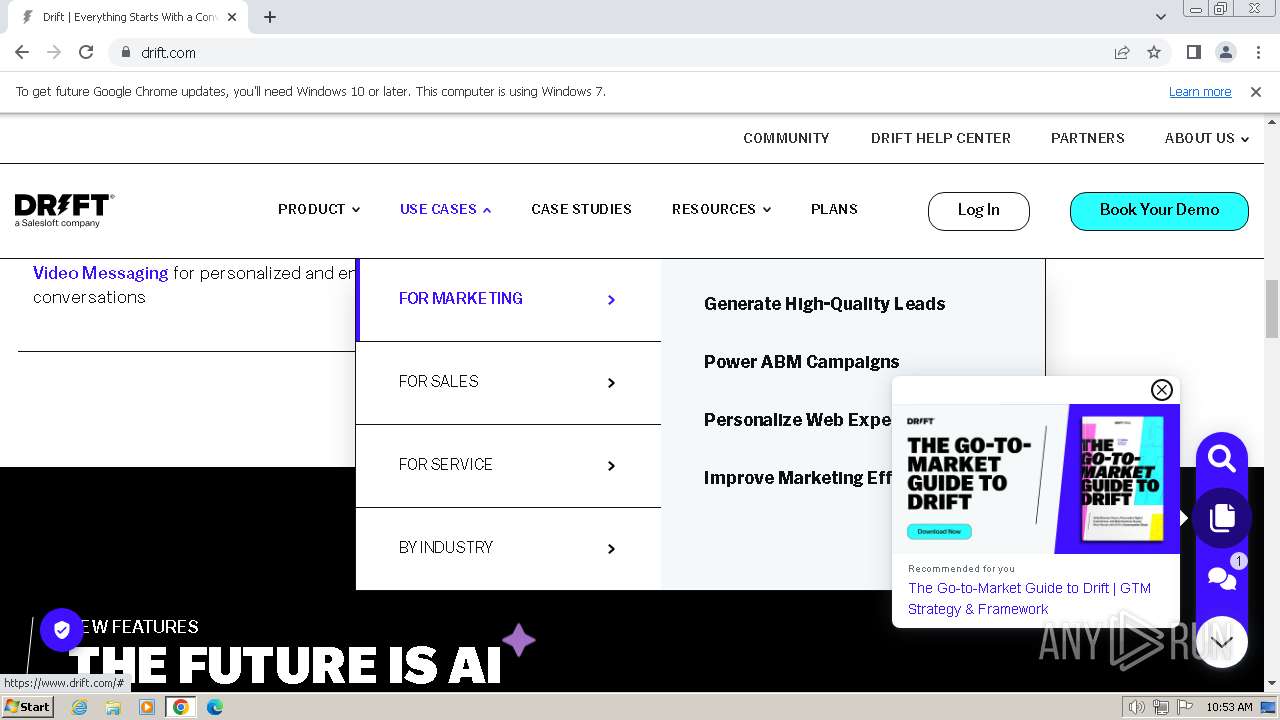Collapse the USE CASES menu
The width and height of the screenshot is (1280, 720).
tap(446, 209)
